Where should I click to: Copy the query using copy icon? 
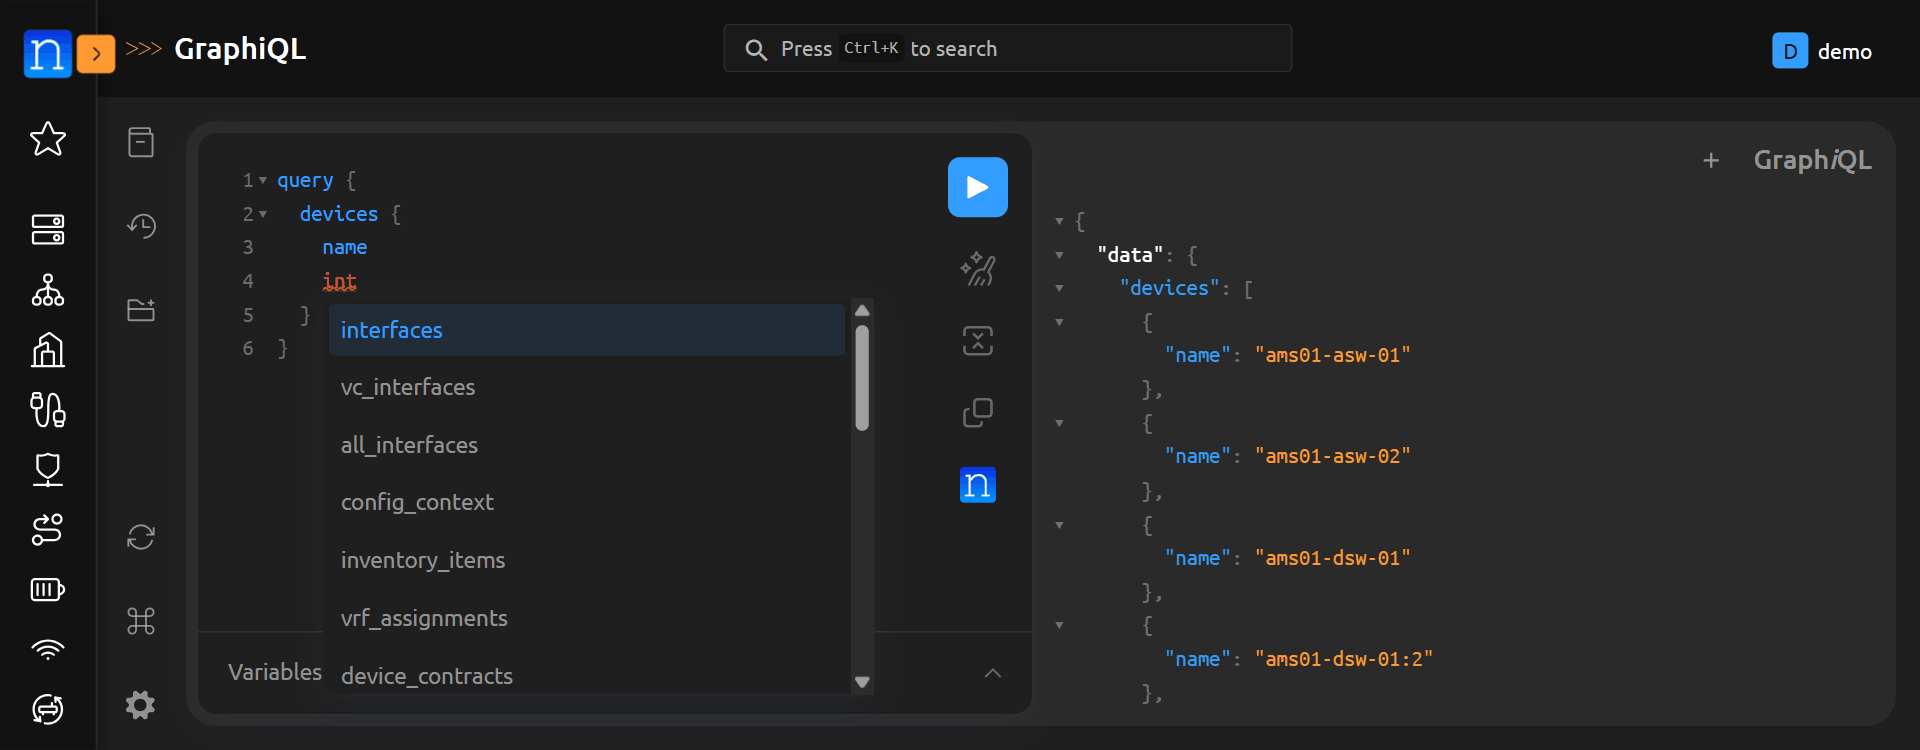[x=977, y=412]
